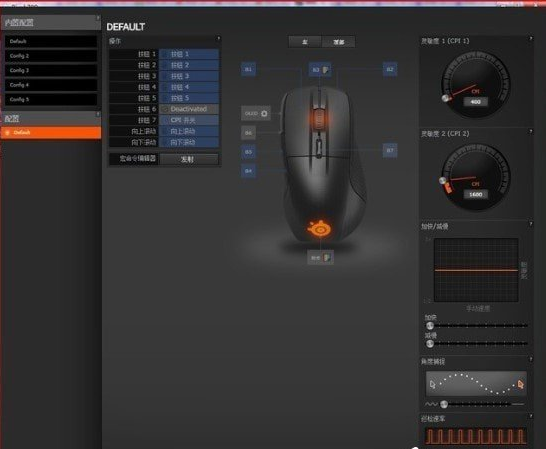Image resolution: width=546 pixels, height=449 pixels.
Task: Open help for the angle snapping section
Action: pos(531,358)
